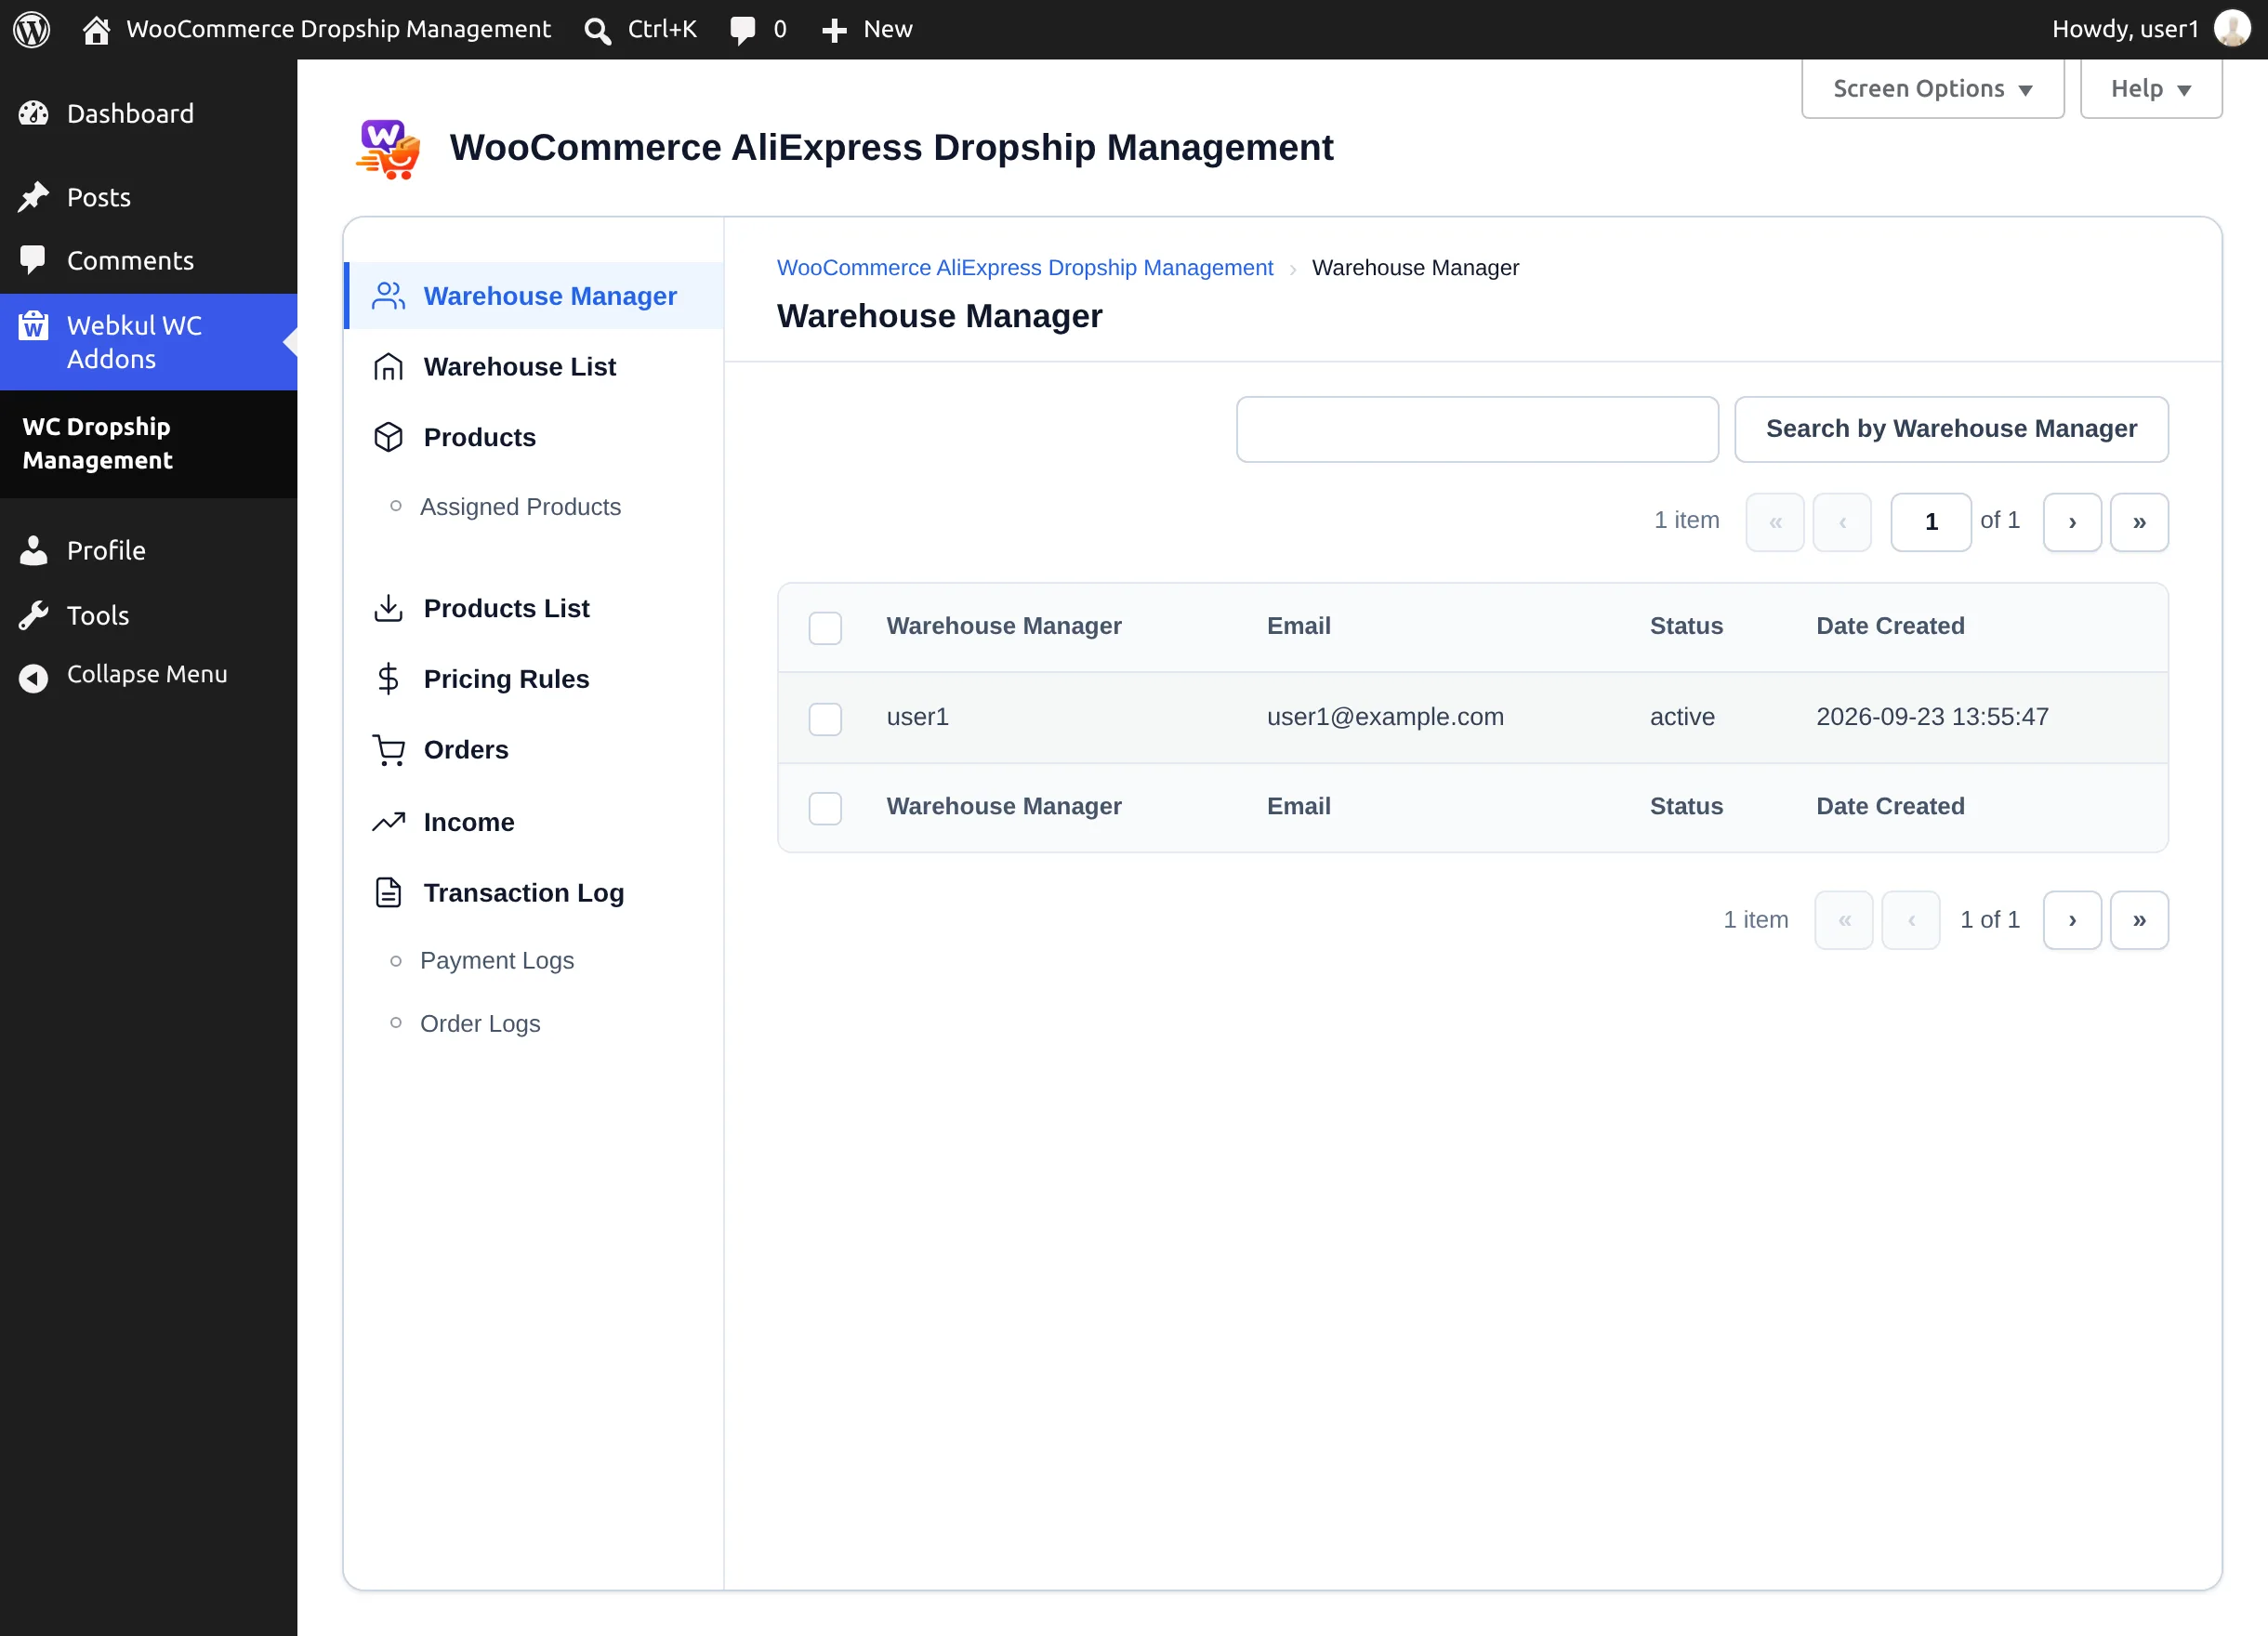Click the Transaction Log document icon
The height and width of the screenshot is (1636, 2268).
(x=388, y=892)
